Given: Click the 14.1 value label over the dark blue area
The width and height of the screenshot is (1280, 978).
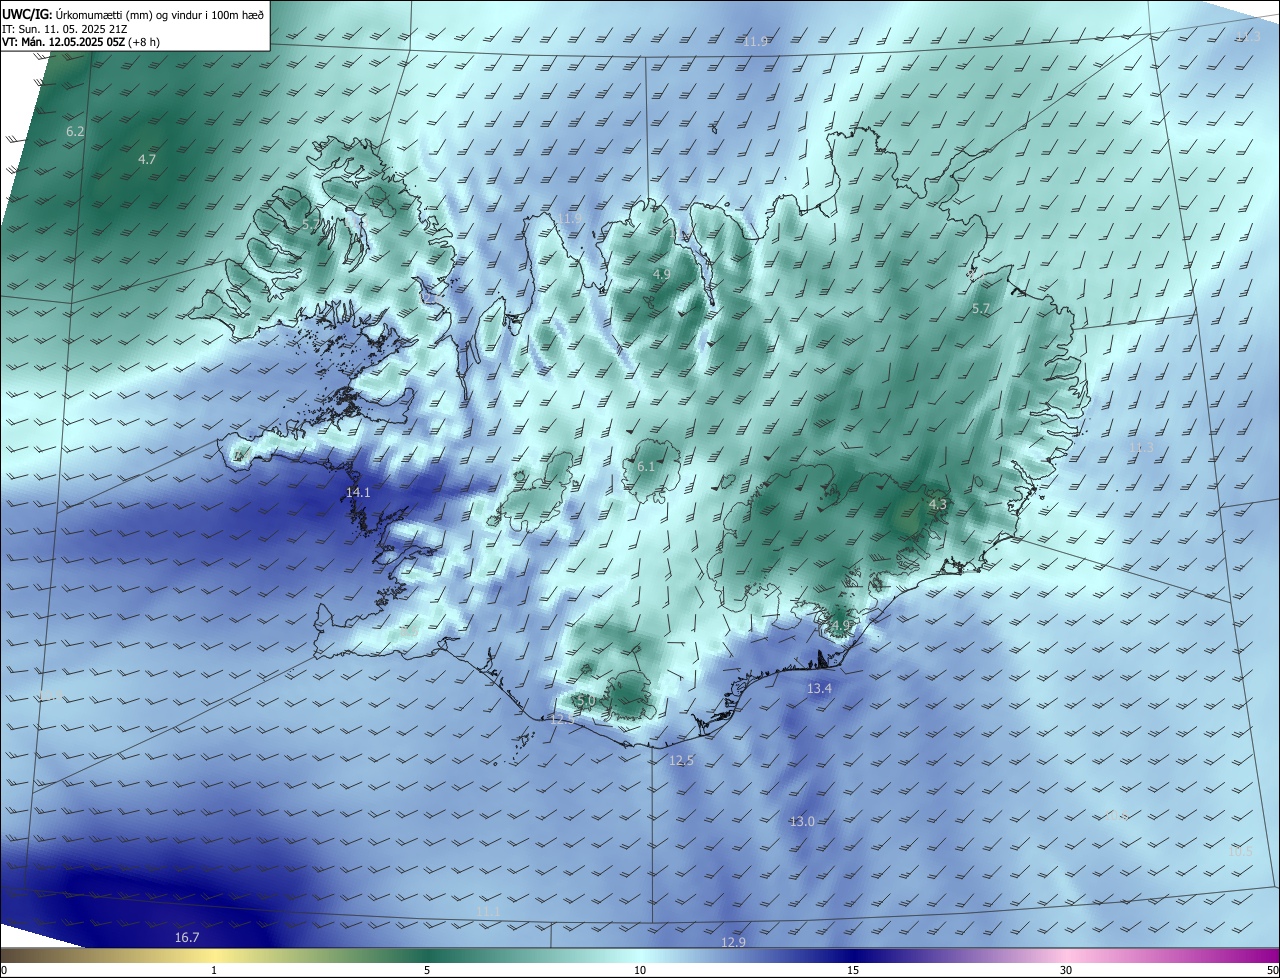Looking at the screenshot, I should coord(358,493).
